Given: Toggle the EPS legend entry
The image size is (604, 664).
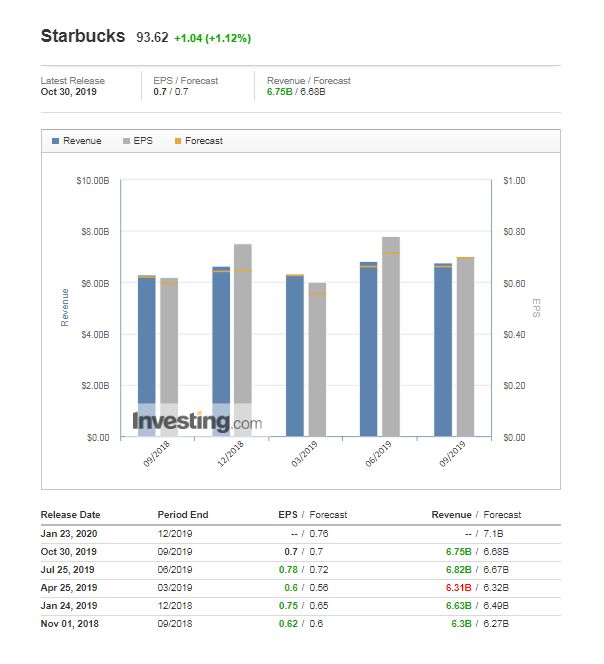Looking at the screenshot, I should pos(138,141).
